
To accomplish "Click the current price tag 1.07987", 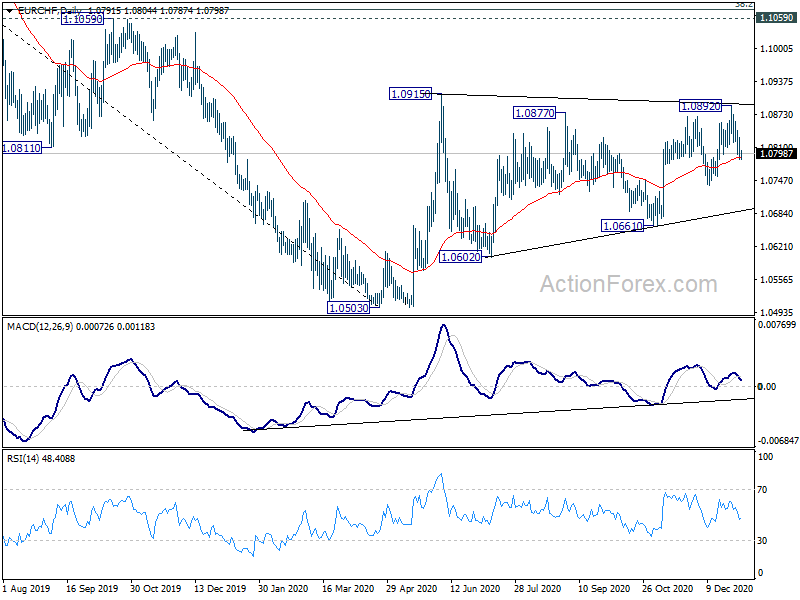I will click(x=776, y=153).
